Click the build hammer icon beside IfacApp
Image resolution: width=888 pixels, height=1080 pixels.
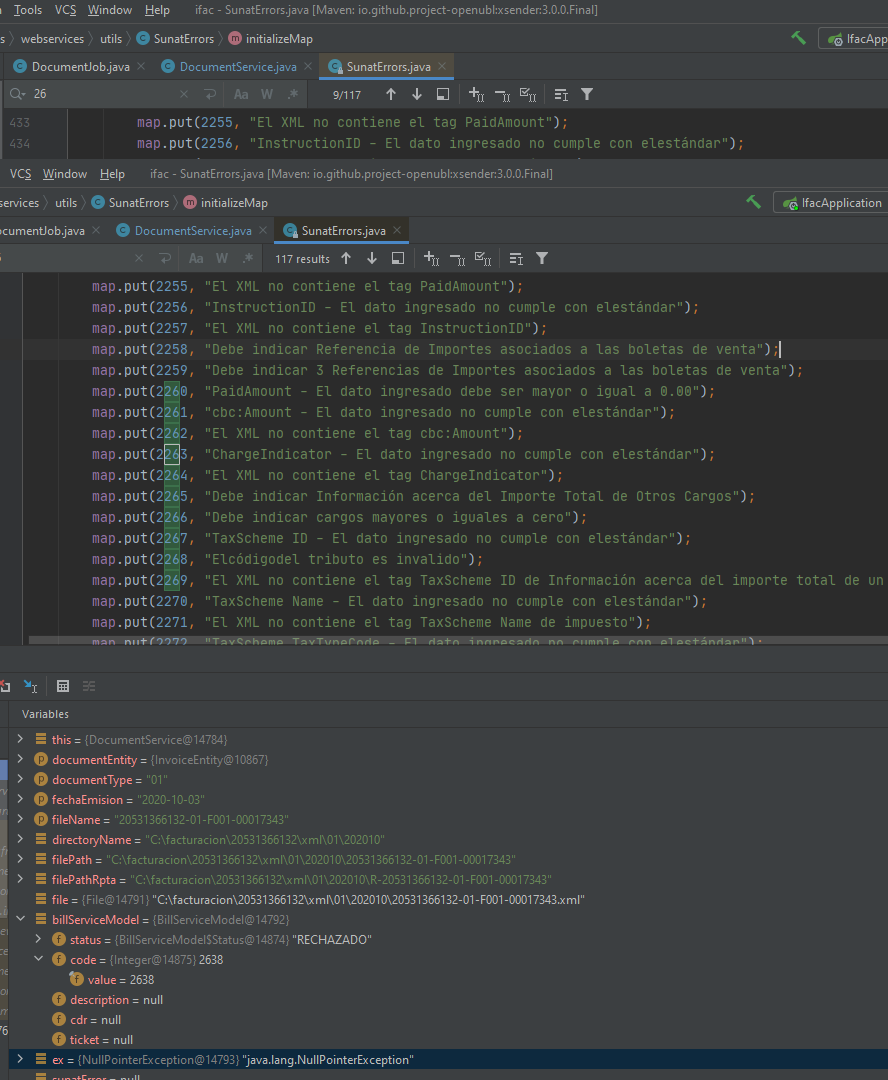[798, 38]
